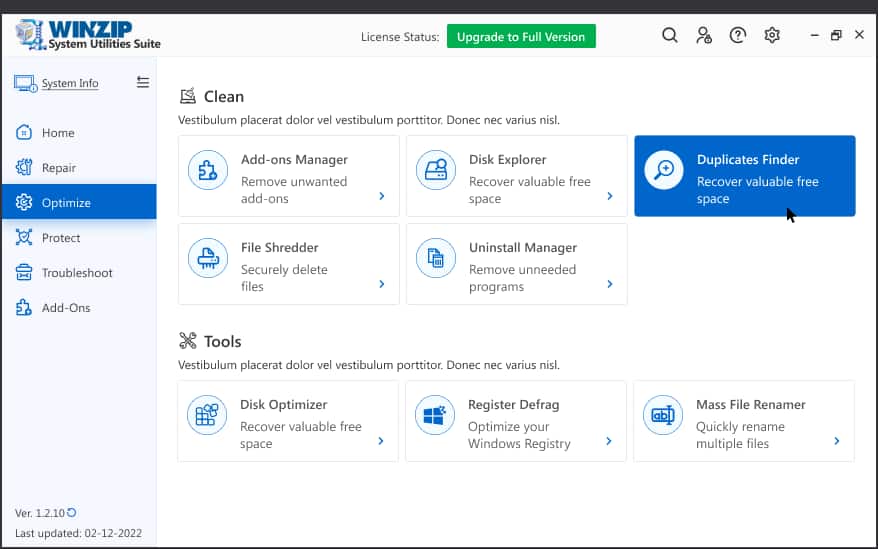The width and height of the screenshot is (878, 549).
Task: Restore down the WinZip window
Action: pyautogui.click(x=836, y=35)
